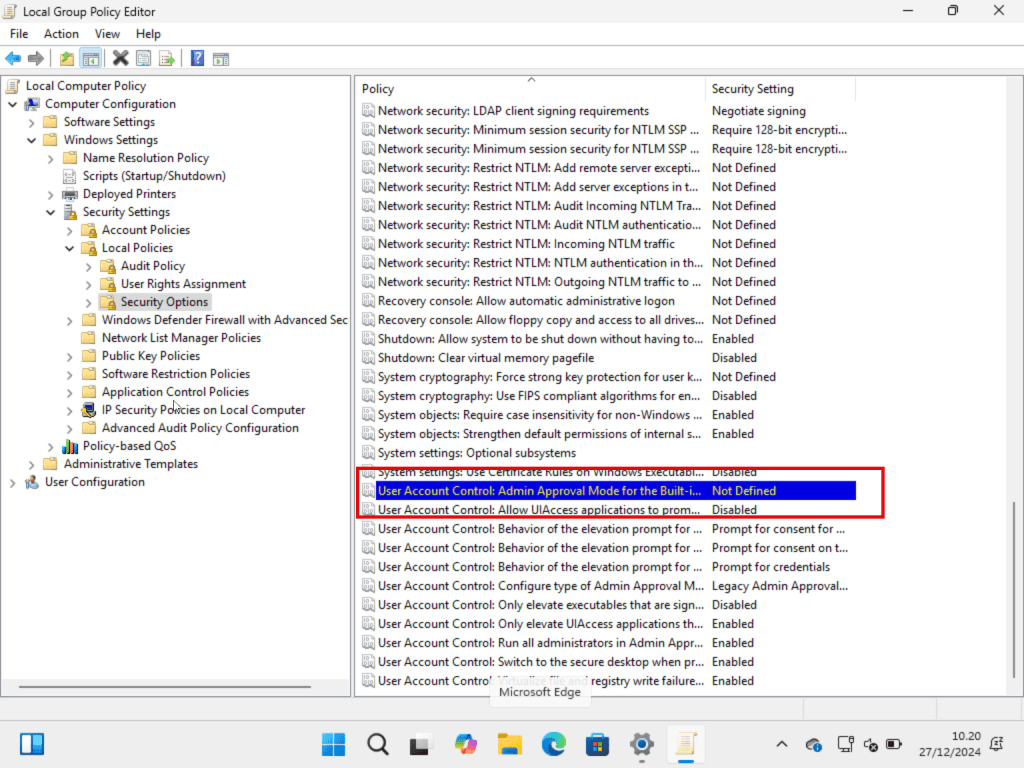The height and width of the screenshot is (768, 1024).
Task: Click the Export List toolbar icon
Action: tap(166, 59)
